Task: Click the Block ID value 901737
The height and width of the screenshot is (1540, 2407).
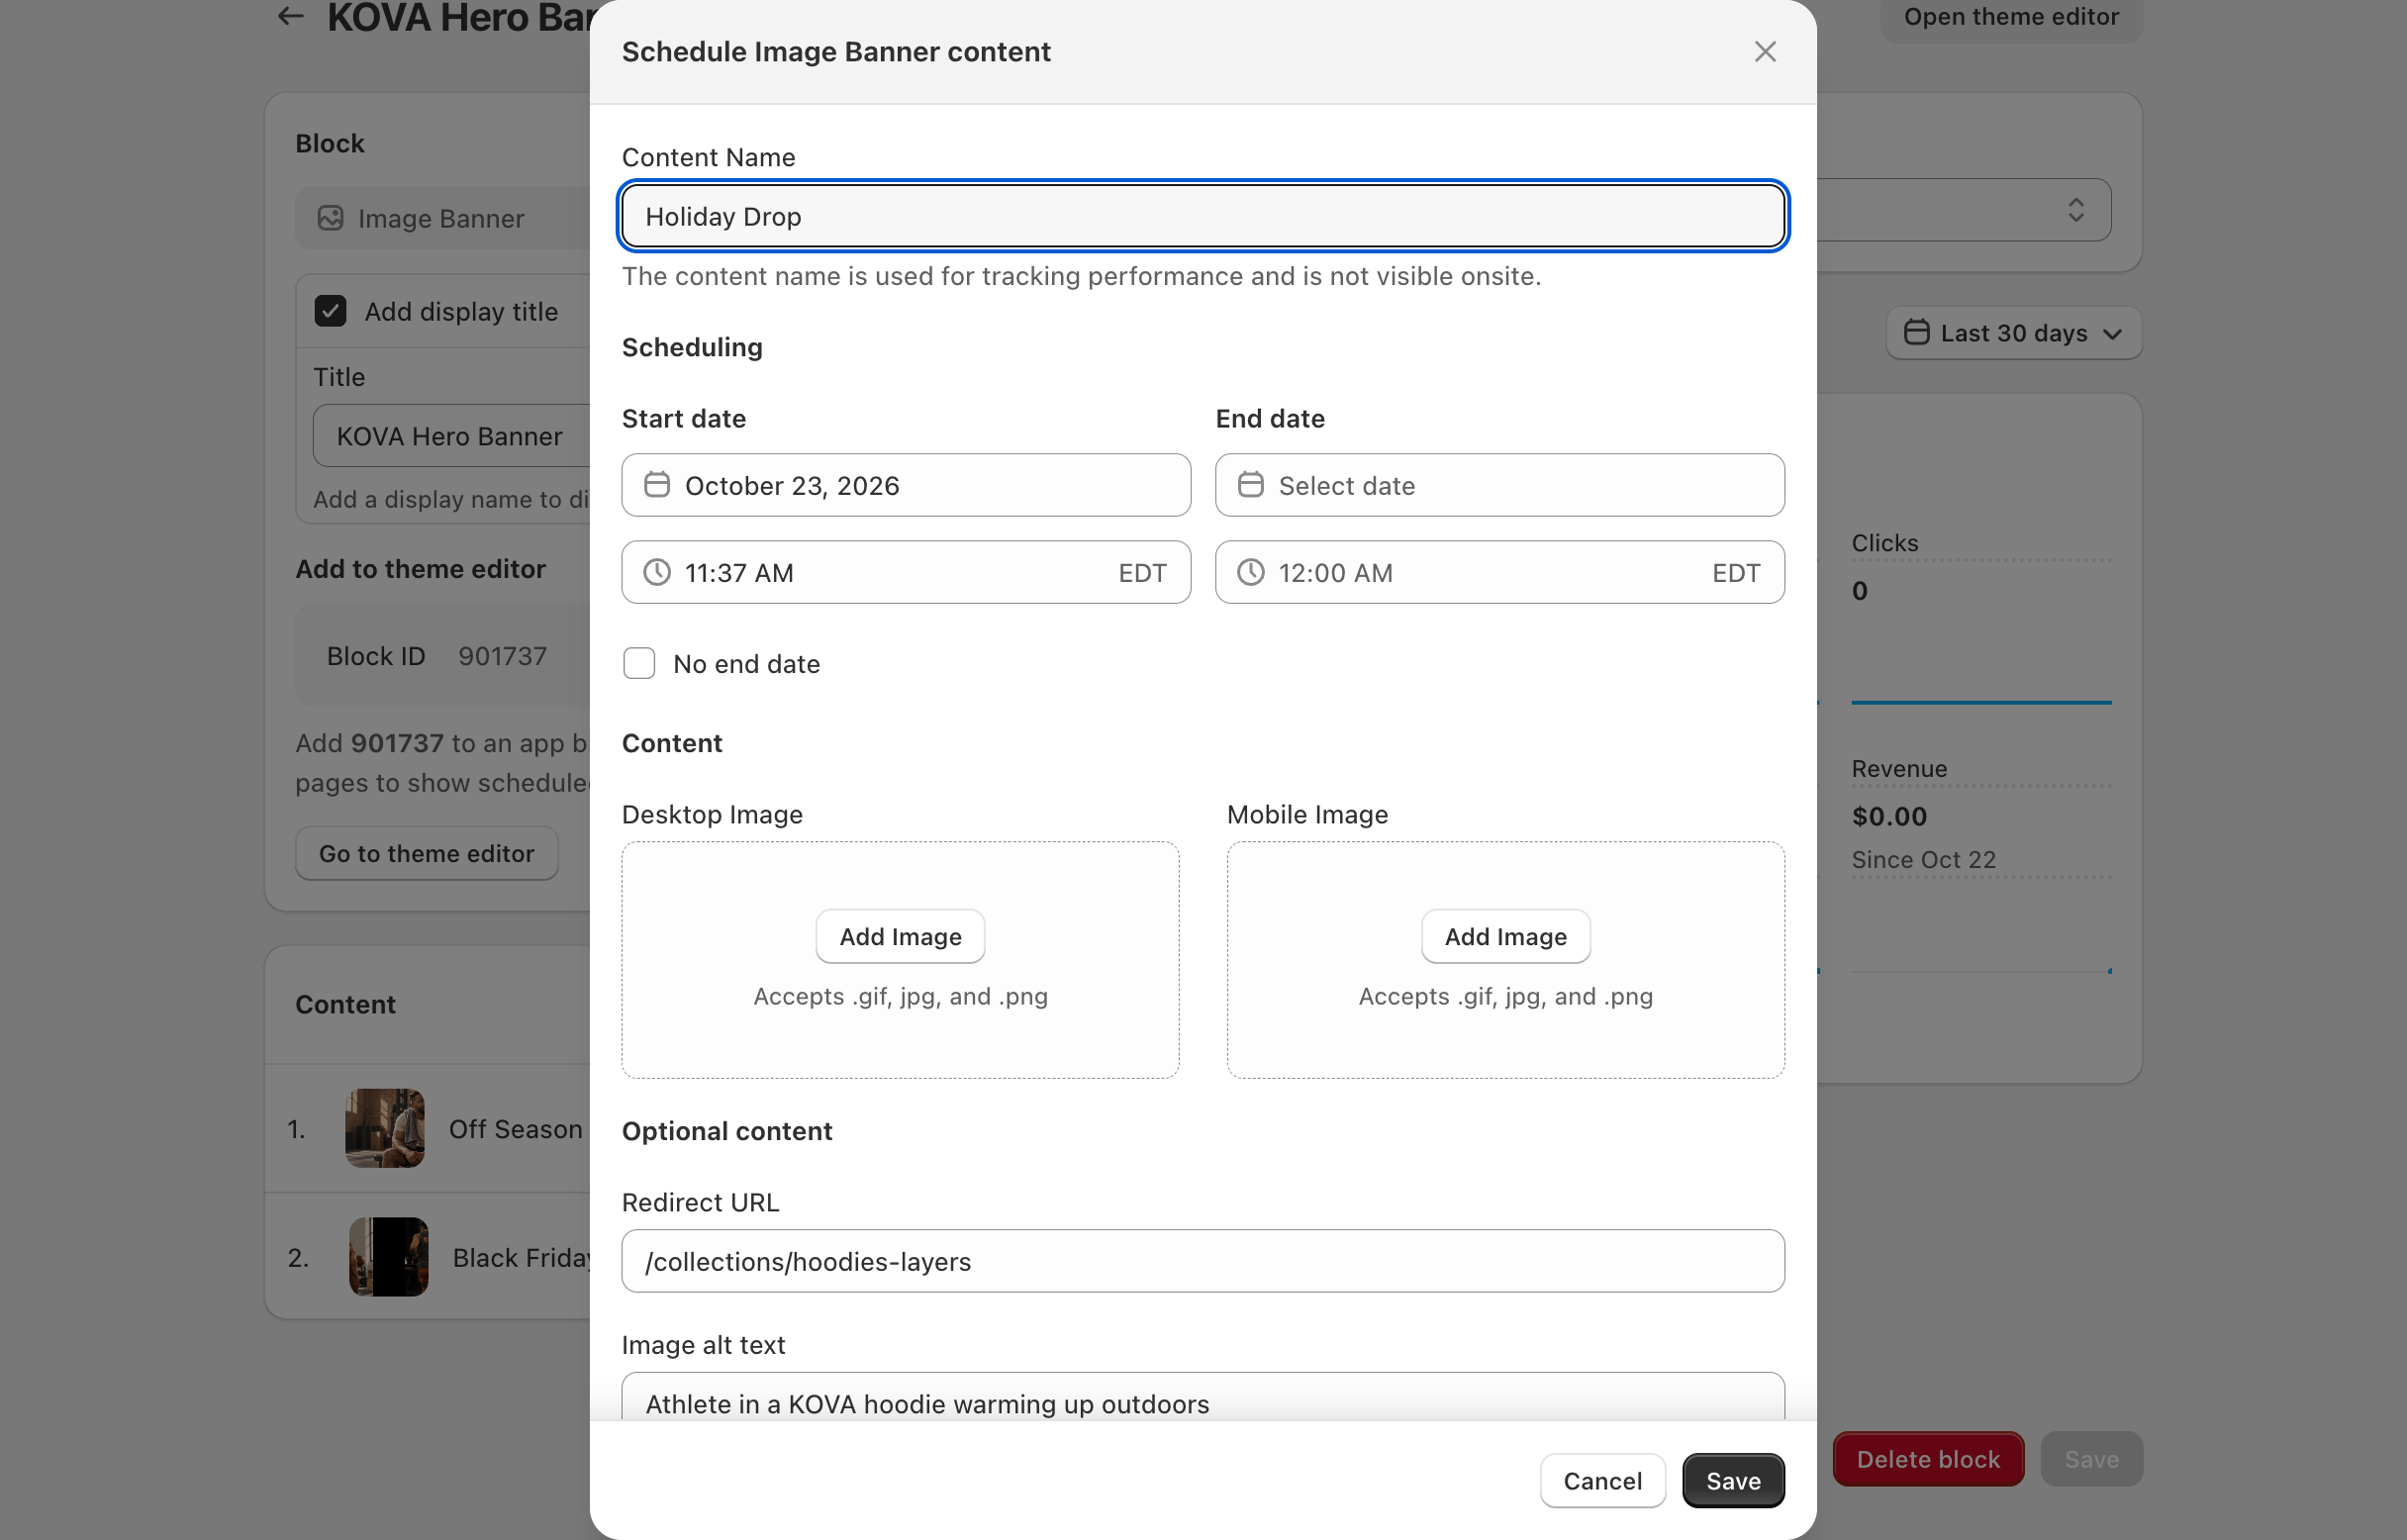Action: pyautogui.click(x=503, y=656)
